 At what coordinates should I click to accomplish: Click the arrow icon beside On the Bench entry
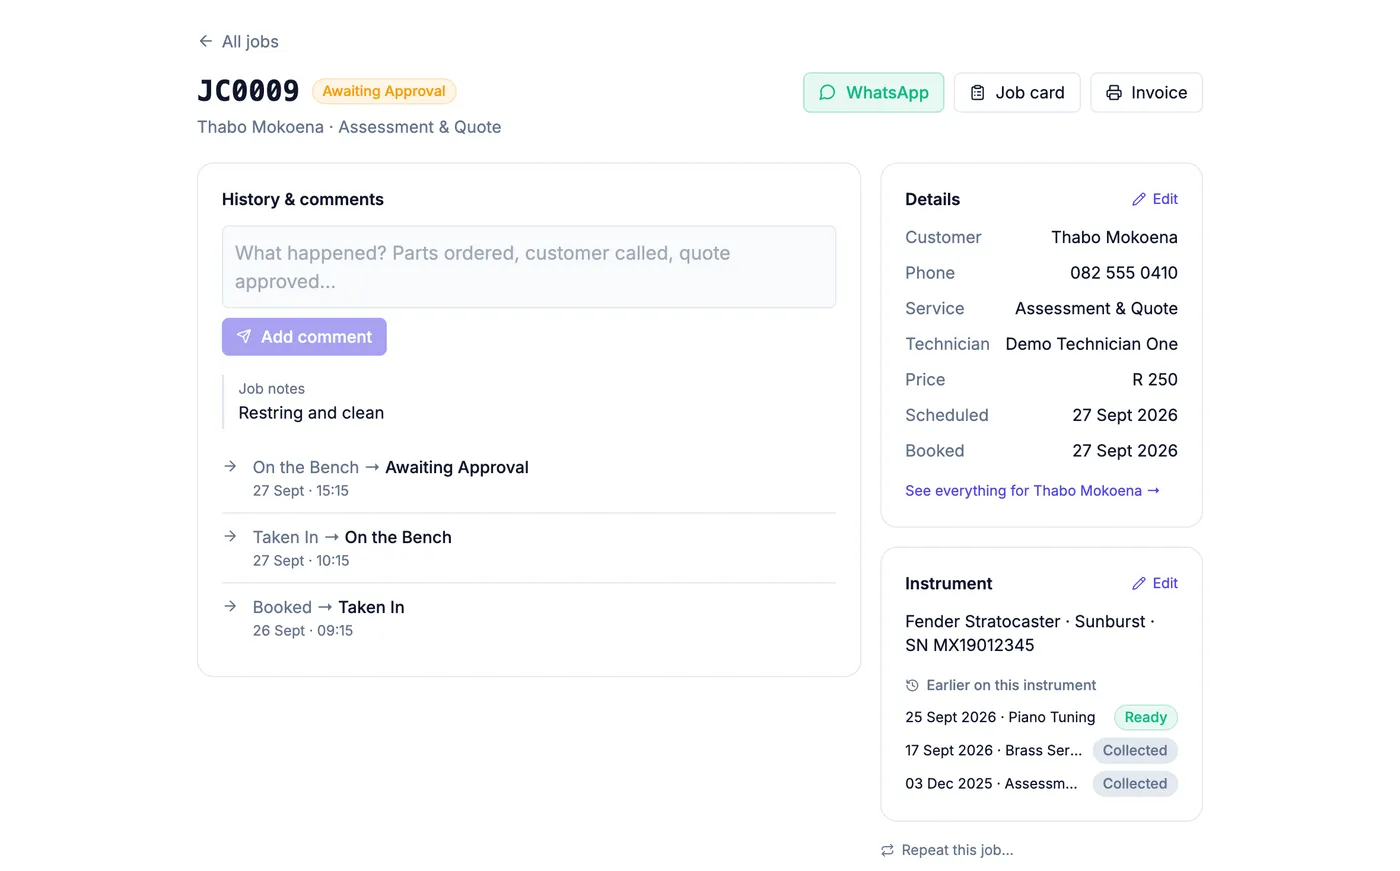click(x=230, y=466)
